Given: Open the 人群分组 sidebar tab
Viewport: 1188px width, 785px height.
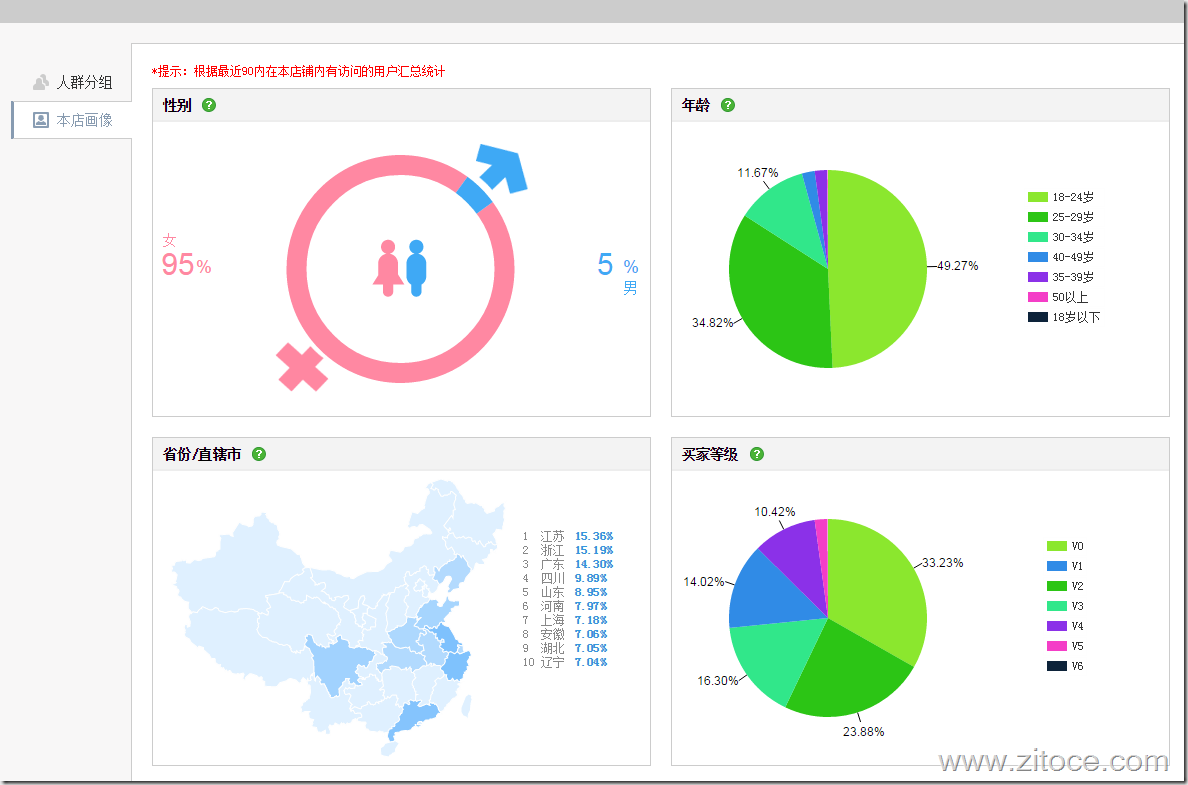Looking at the screenshot, I should point(84,82).
